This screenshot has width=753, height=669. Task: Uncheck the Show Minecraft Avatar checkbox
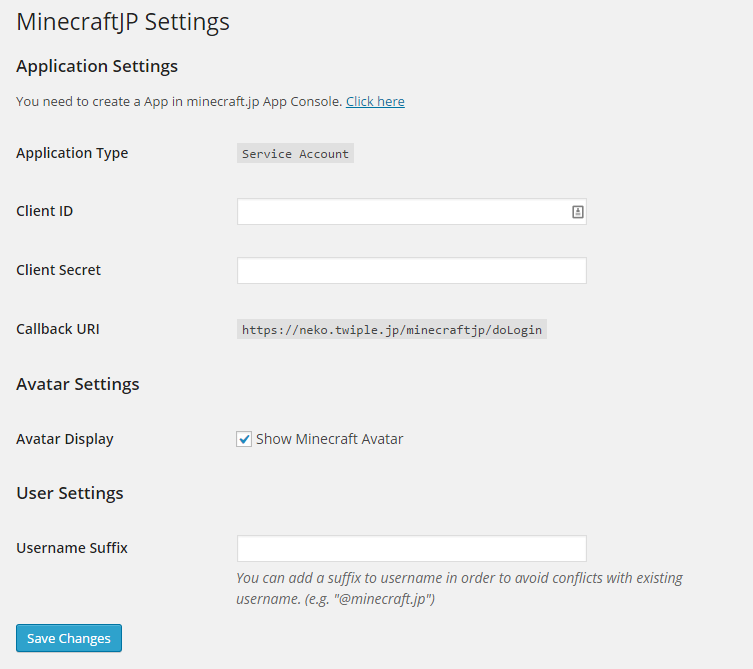244,439
